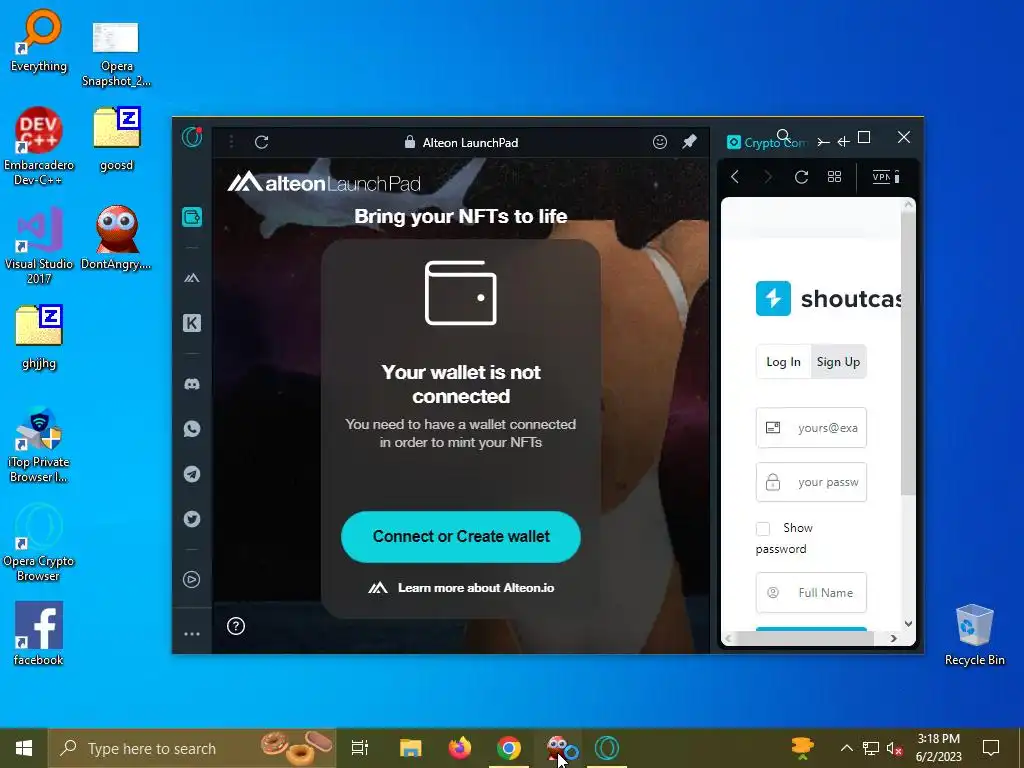Click the vertical scrollbar down arrow
Image resolution: width=1024 pixels, height=768 pixels.
(x=908, y=624)
